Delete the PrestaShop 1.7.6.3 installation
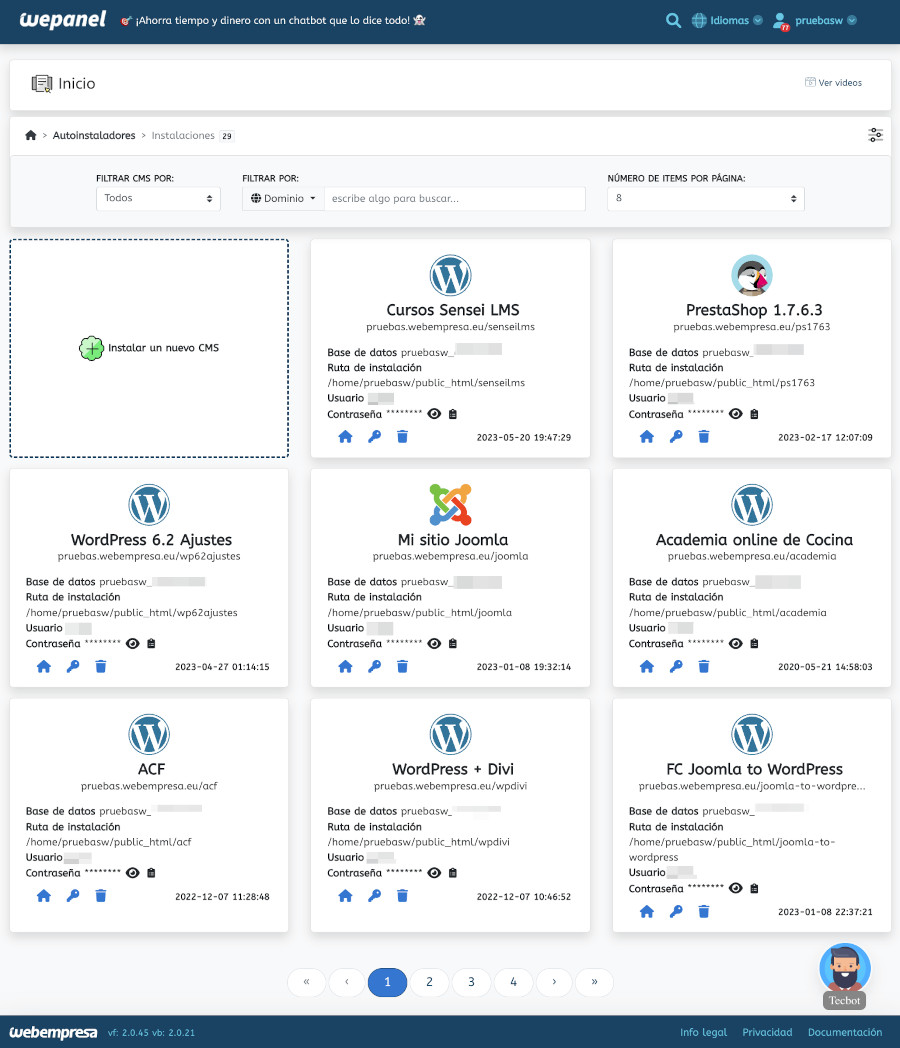900x1048 pixels. (x=704, y=437)
